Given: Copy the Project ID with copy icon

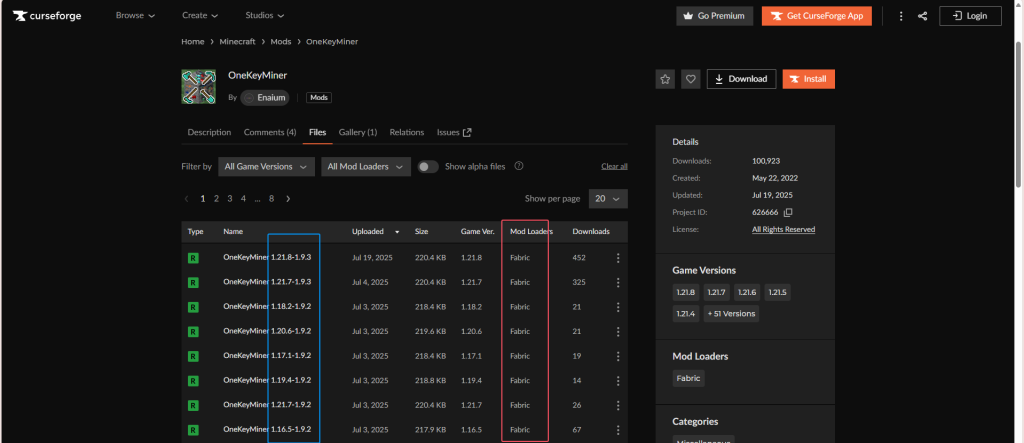Looking at the screenshot, I should (x=788, y=212).
